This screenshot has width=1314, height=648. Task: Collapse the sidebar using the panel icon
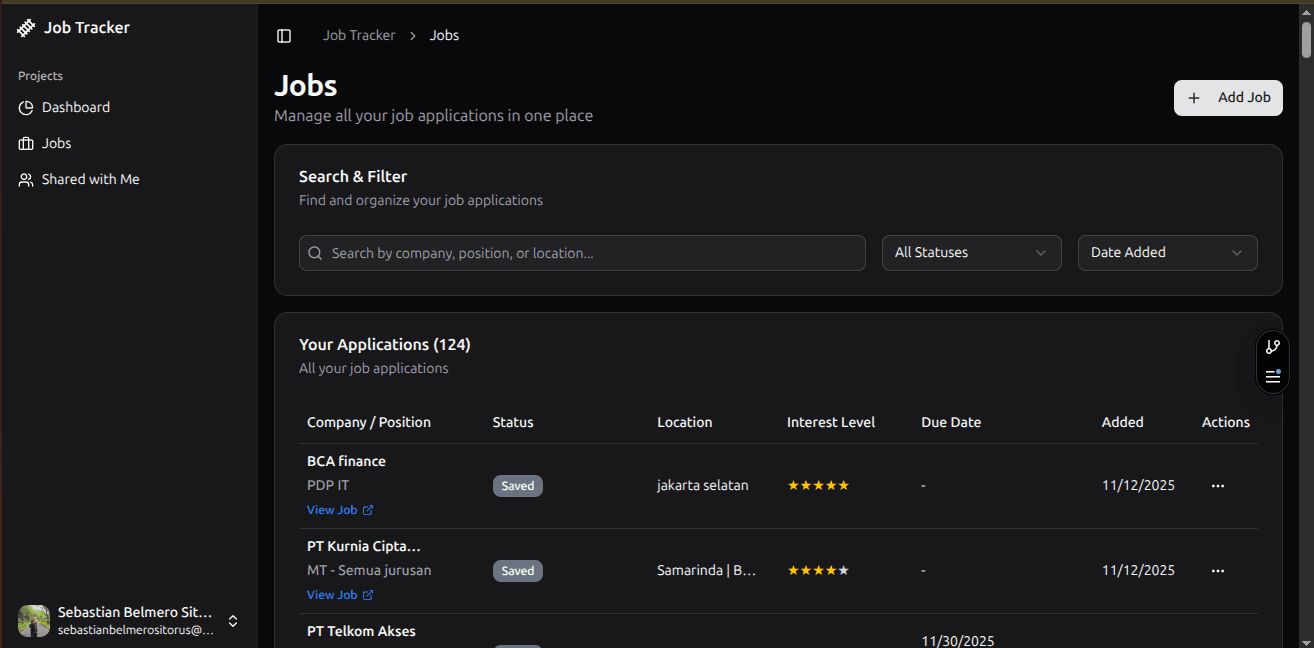pos(284,35)
